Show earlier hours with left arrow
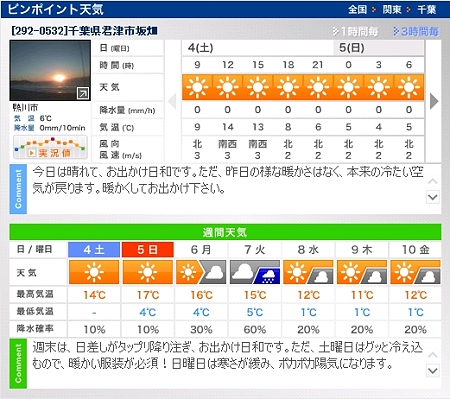The height and width of the screenshot is (399, 450). (x=172, y=101)
